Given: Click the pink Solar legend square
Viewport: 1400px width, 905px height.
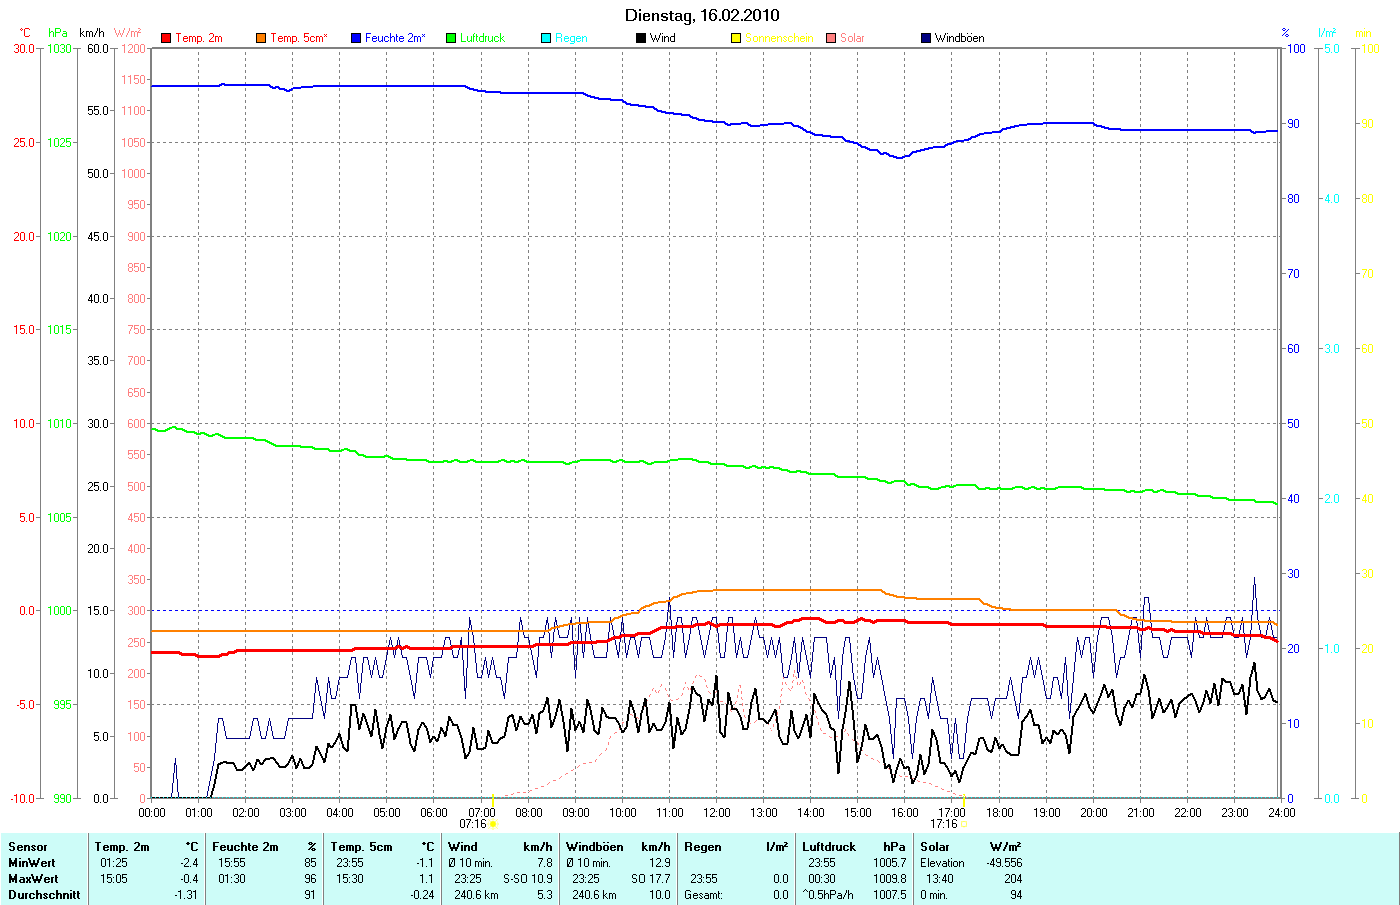Looking at the screenshot, I should [831, 38].
